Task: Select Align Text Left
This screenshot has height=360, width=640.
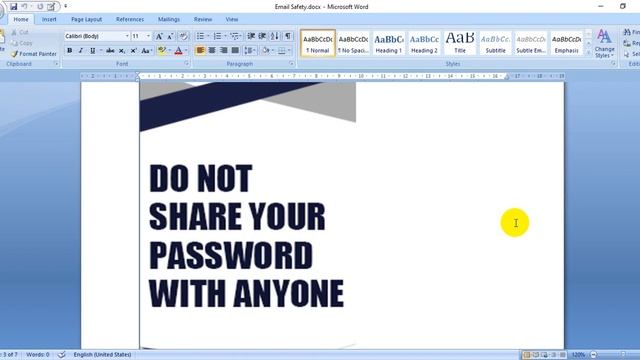Action: coord(200,51)
